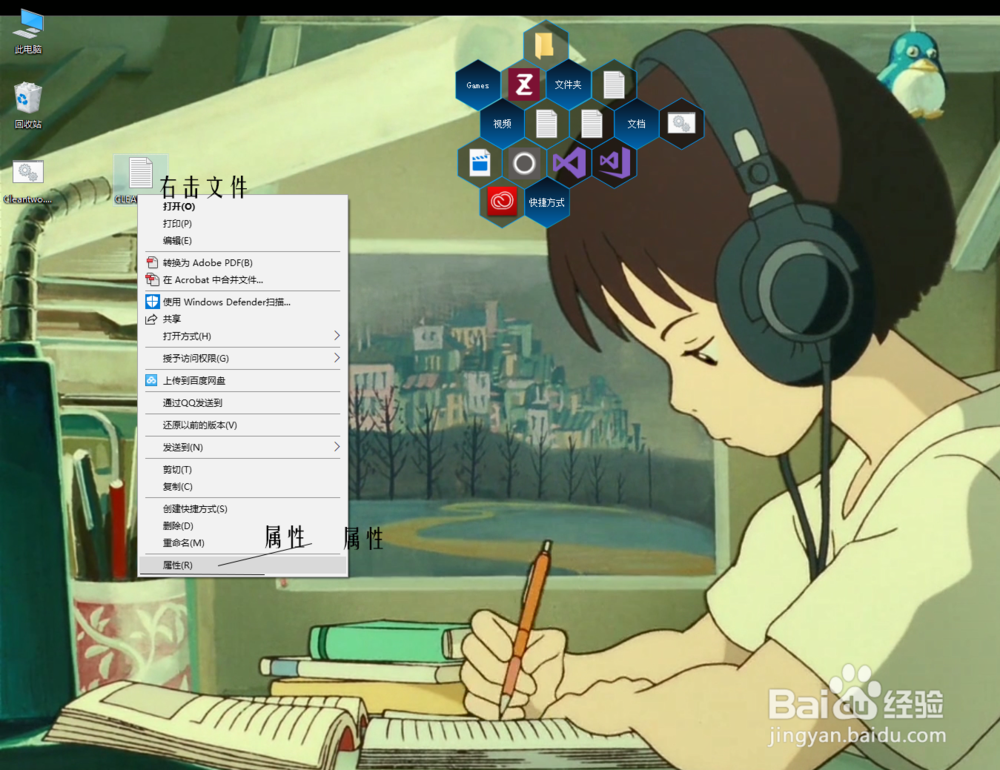Image resolution: width=1000 pixels, height=770 pixels.
Task: Choose 编辑(E) in the context menu
Action: pyautogui.click(x=243, y=241)
